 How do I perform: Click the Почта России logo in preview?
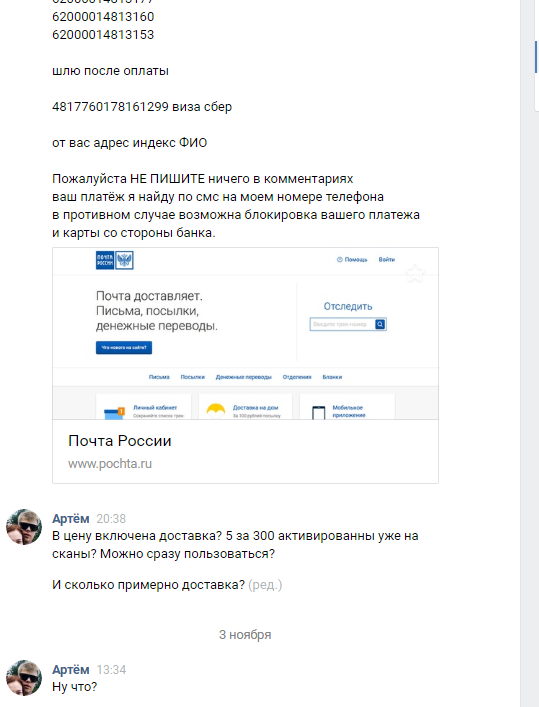[115, 260]
